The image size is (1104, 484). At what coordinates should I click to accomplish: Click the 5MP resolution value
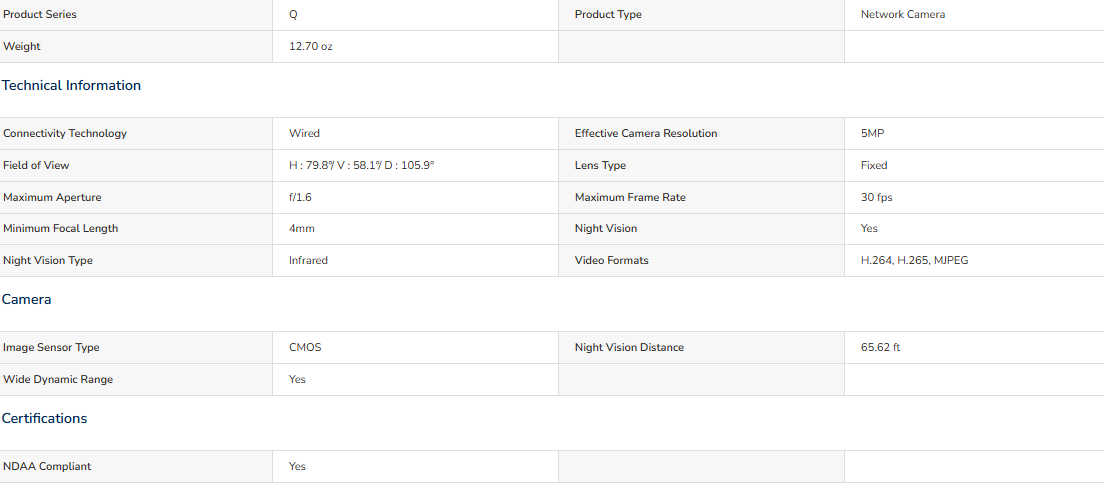click(x=870, y=134)
